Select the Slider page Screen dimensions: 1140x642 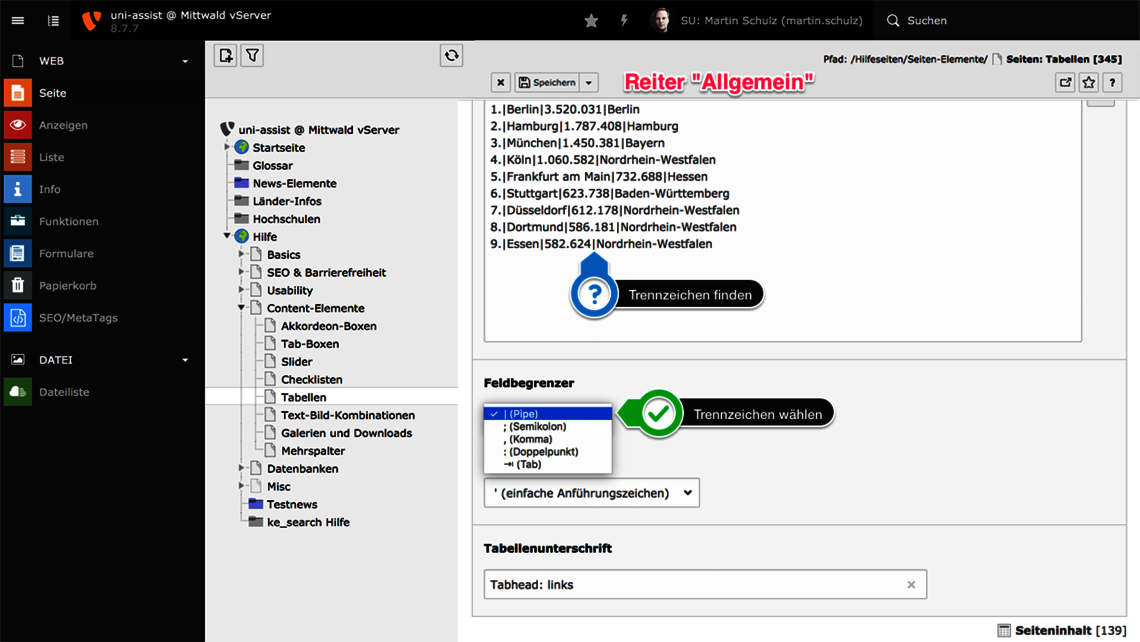297,361
